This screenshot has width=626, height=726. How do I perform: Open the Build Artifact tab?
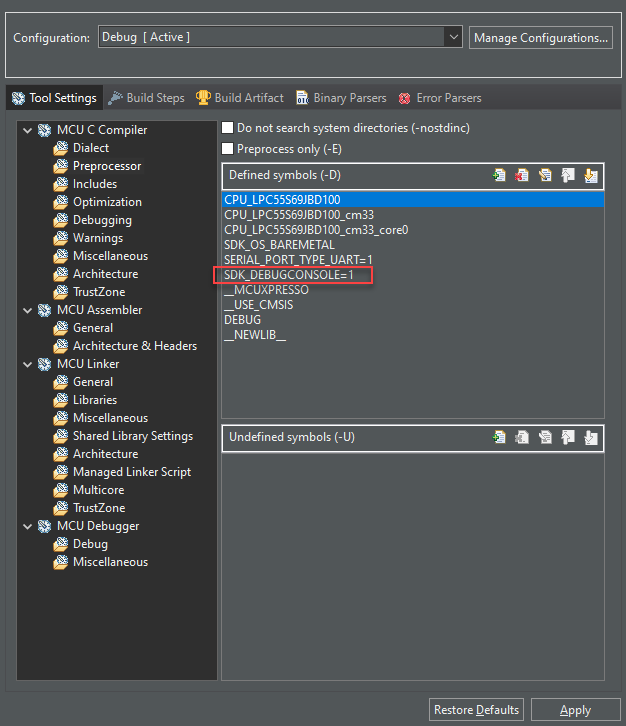coord(239,98)
